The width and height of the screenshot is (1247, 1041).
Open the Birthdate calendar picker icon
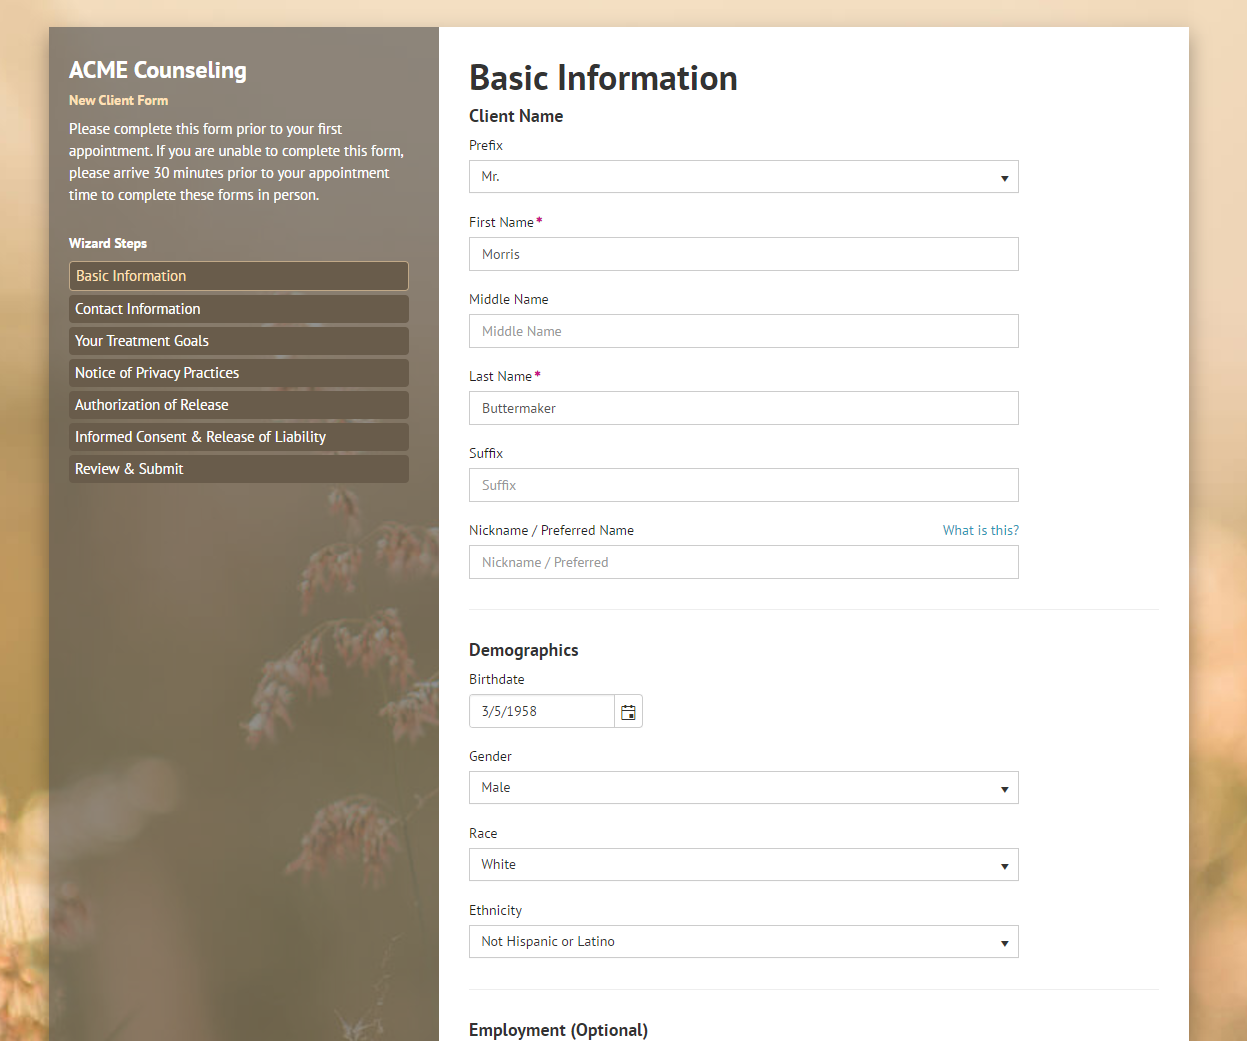628,712
